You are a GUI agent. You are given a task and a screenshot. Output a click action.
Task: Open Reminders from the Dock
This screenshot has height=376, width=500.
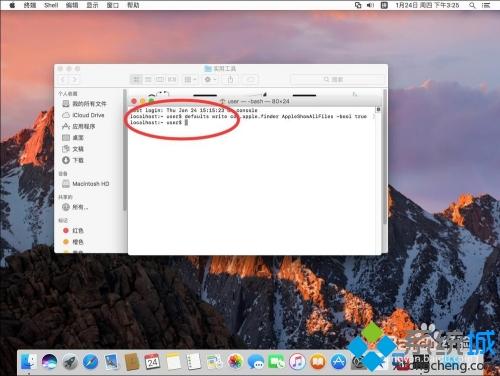(x=194, y=362)
